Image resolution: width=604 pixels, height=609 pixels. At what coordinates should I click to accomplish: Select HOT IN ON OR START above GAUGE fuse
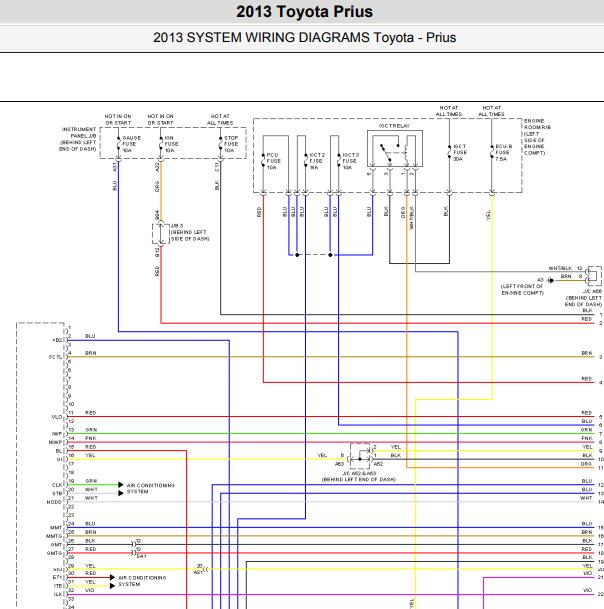[118, 119]
